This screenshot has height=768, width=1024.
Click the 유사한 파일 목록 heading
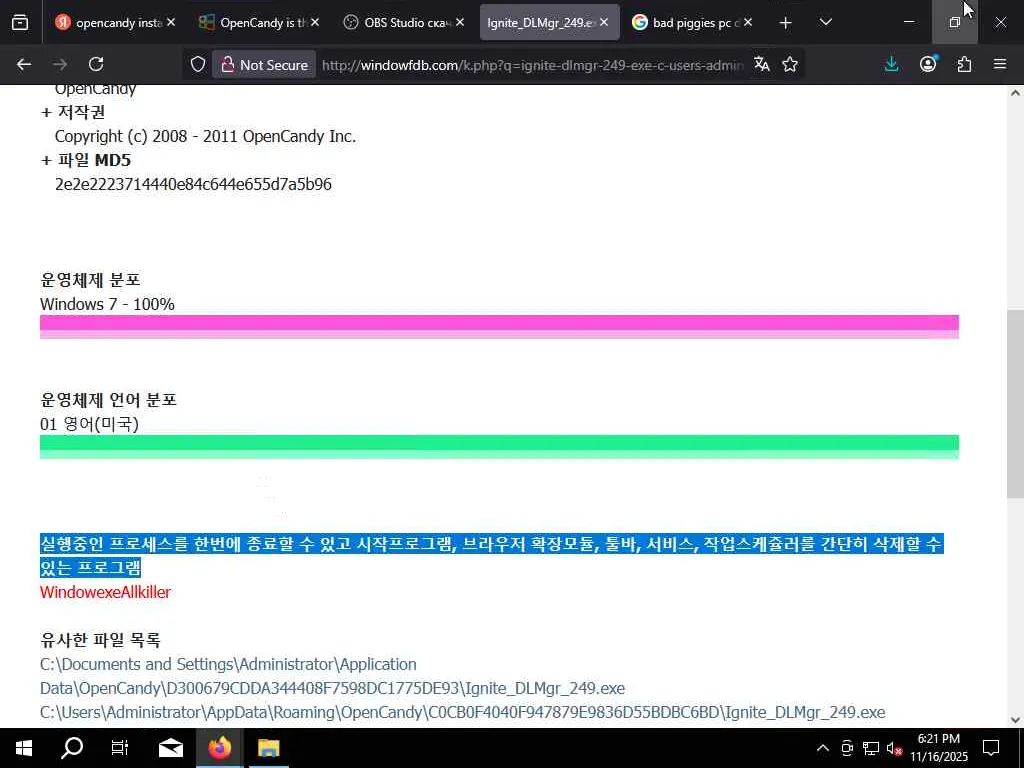pos(100,640)
